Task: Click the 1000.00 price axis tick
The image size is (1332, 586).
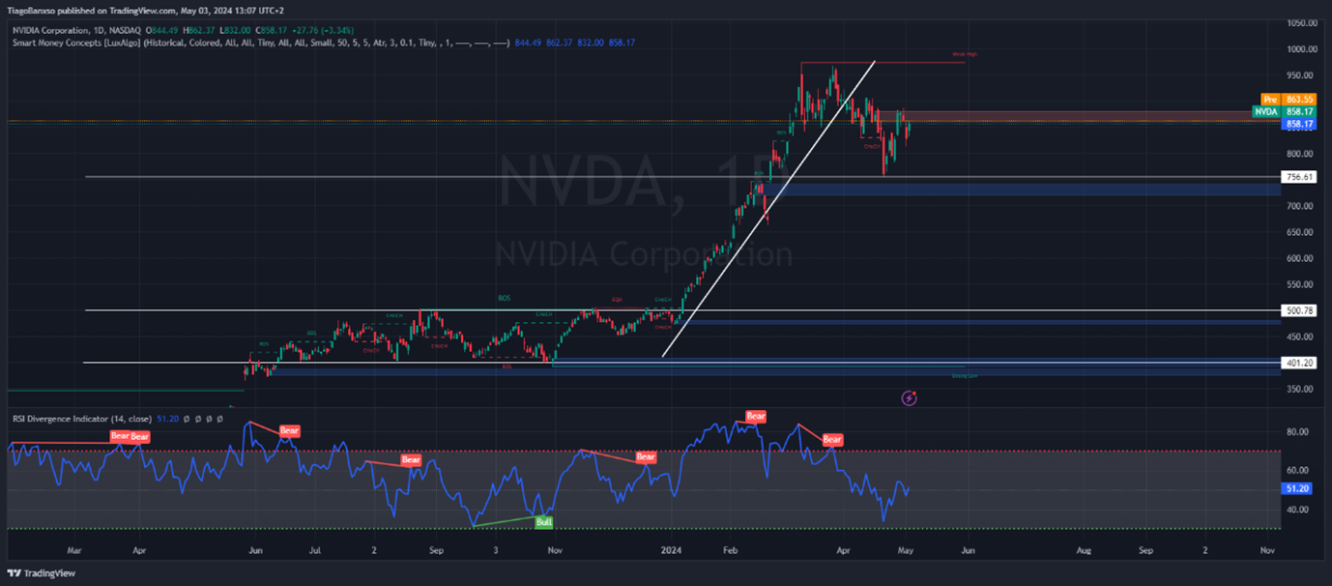Action: coord(1301,49)
